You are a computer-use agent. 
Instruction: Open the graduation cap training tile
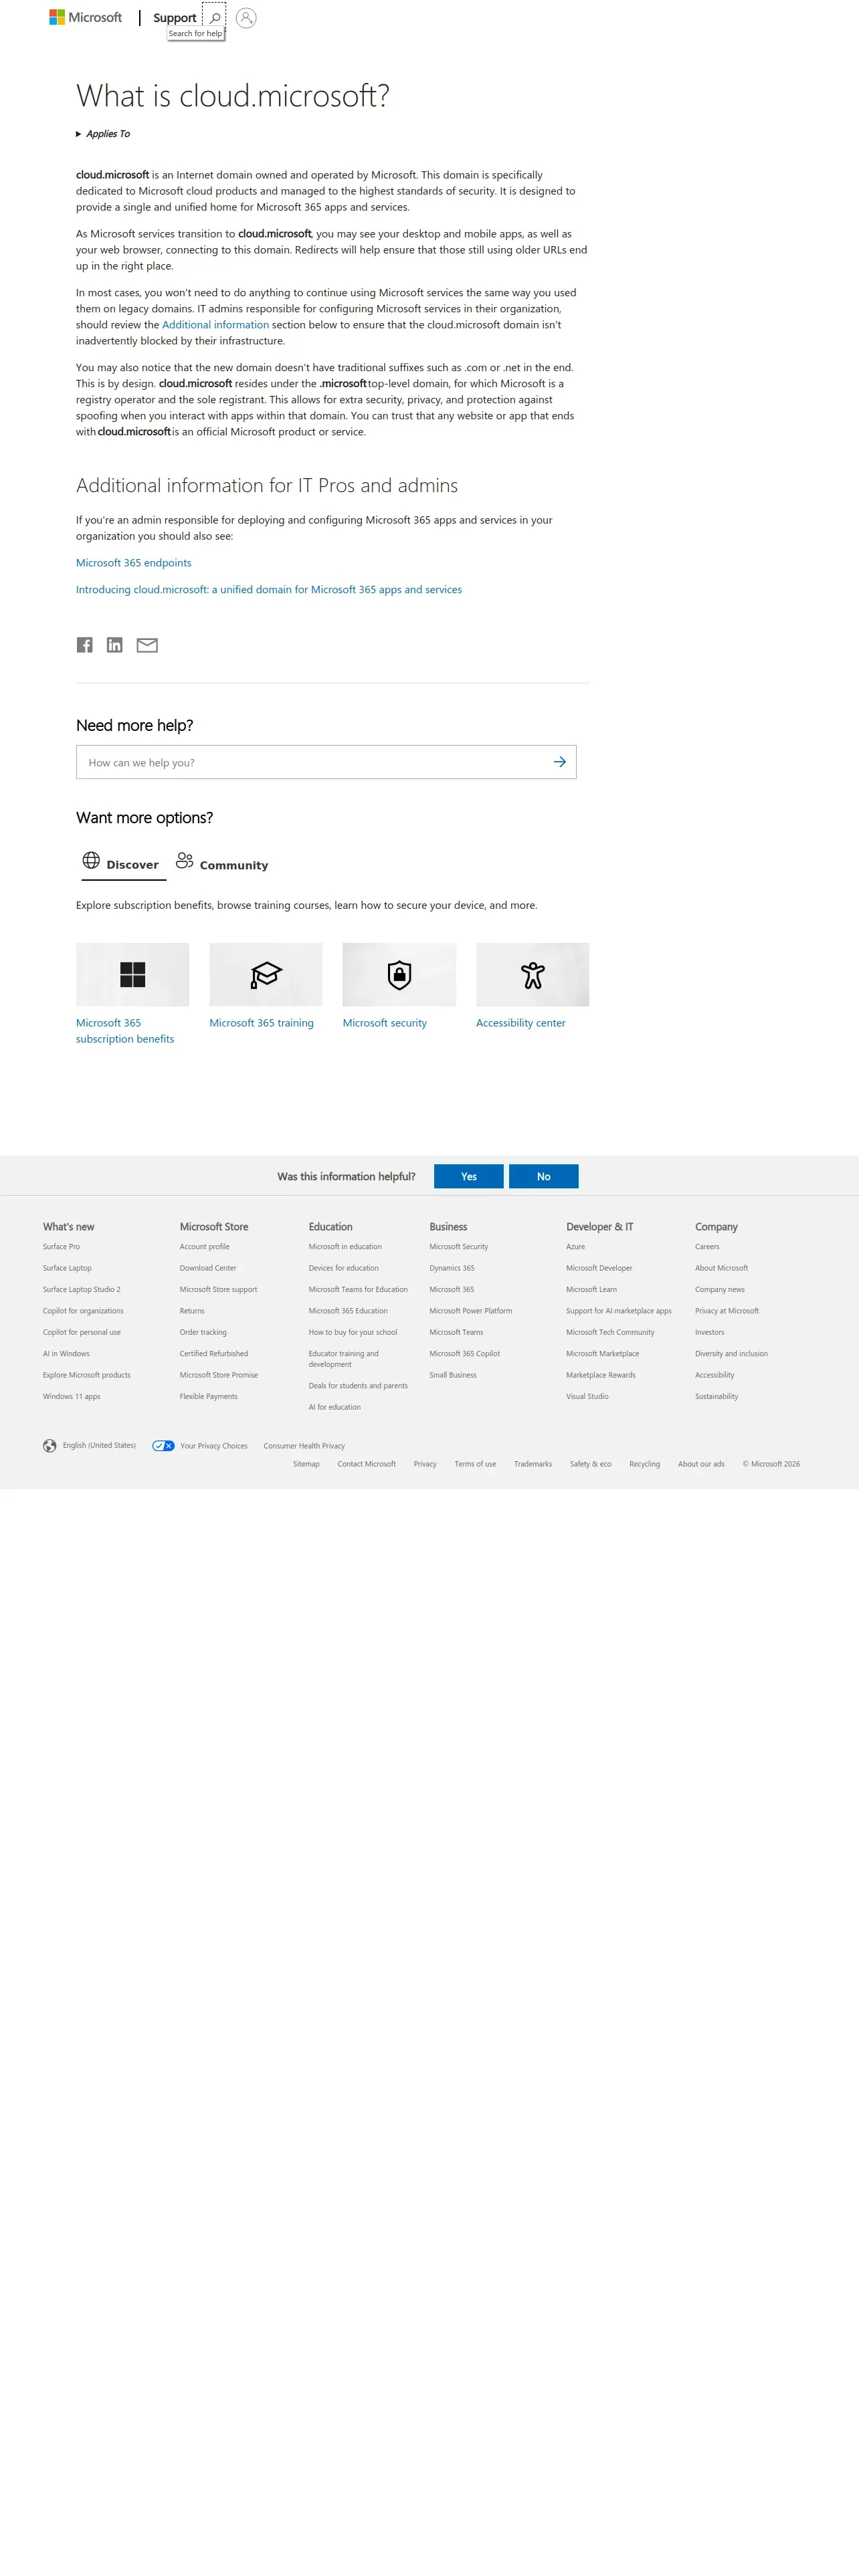point(266,974)
